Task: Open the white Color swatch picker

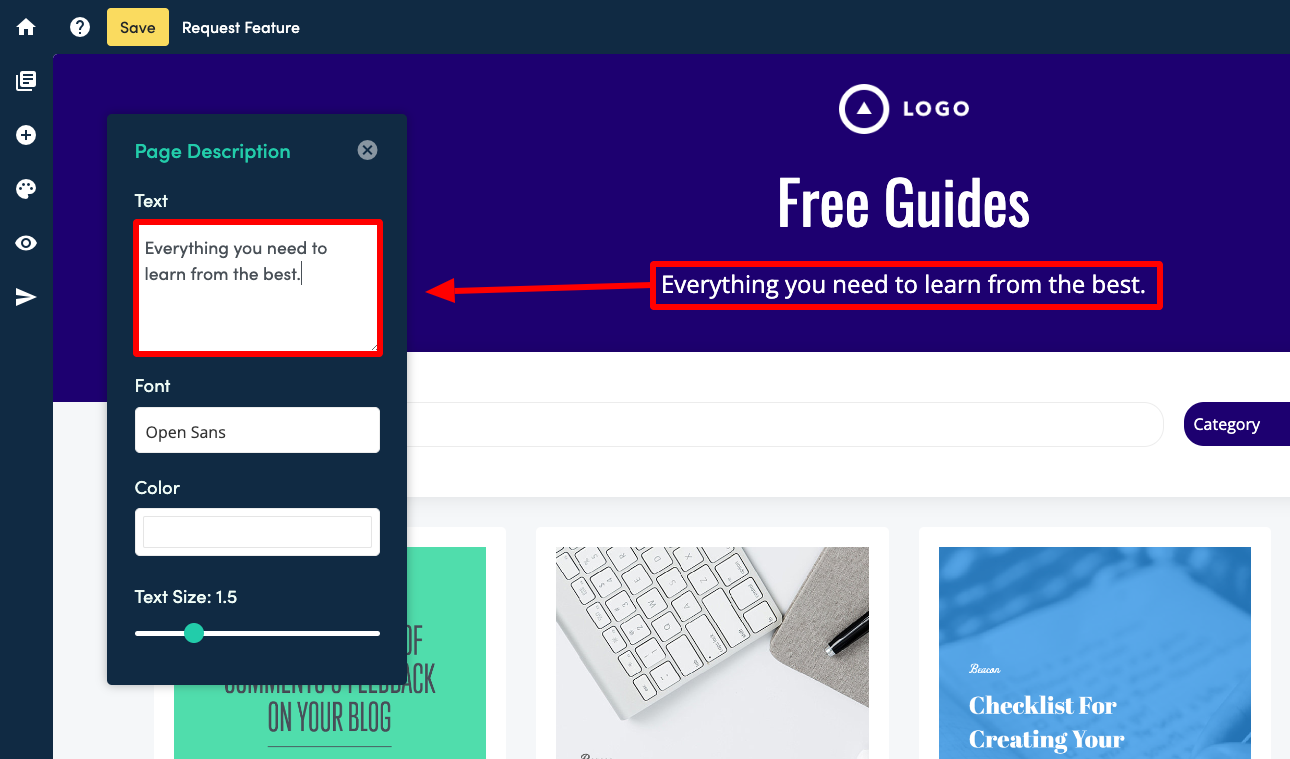Action: (x=257, y=532)
